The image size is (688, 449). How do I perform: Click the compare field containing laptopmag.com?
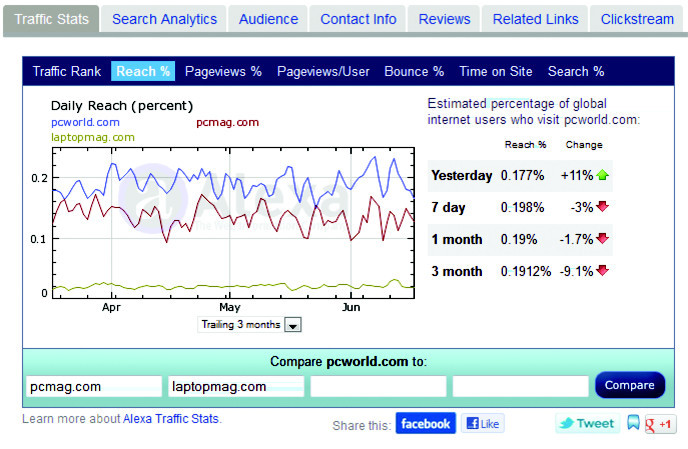236,386
